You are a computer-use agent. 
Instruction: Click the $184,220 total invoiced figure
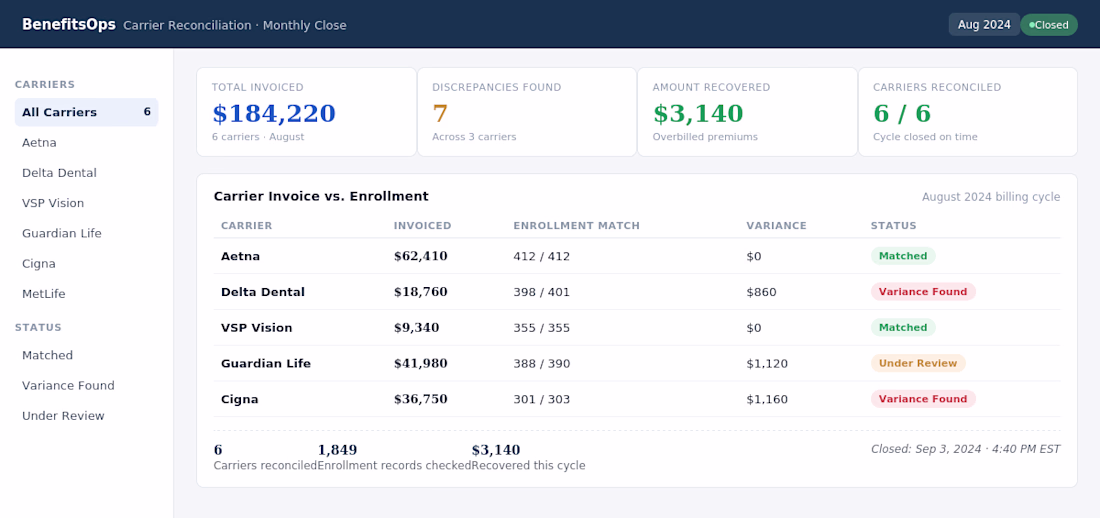[274, 114]
